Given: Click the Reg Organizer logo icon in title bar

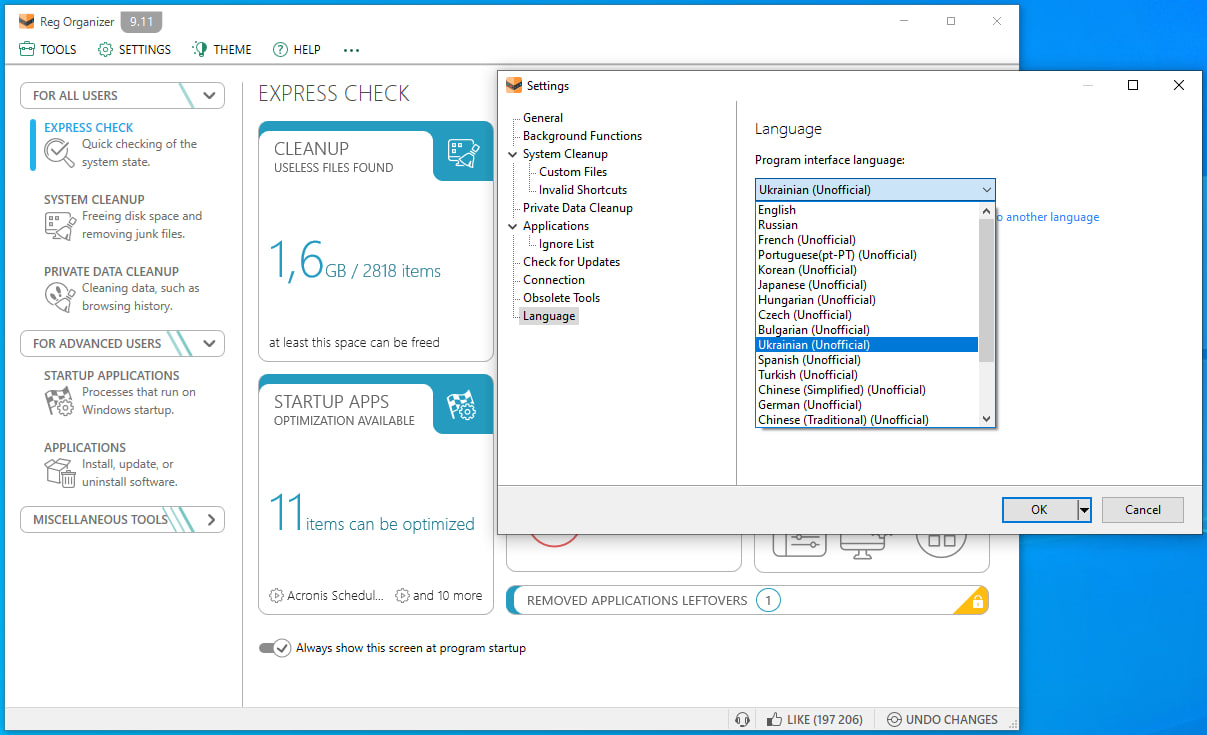Looking at the screenshot, I should pyautogui.click(x=27, y=21).
